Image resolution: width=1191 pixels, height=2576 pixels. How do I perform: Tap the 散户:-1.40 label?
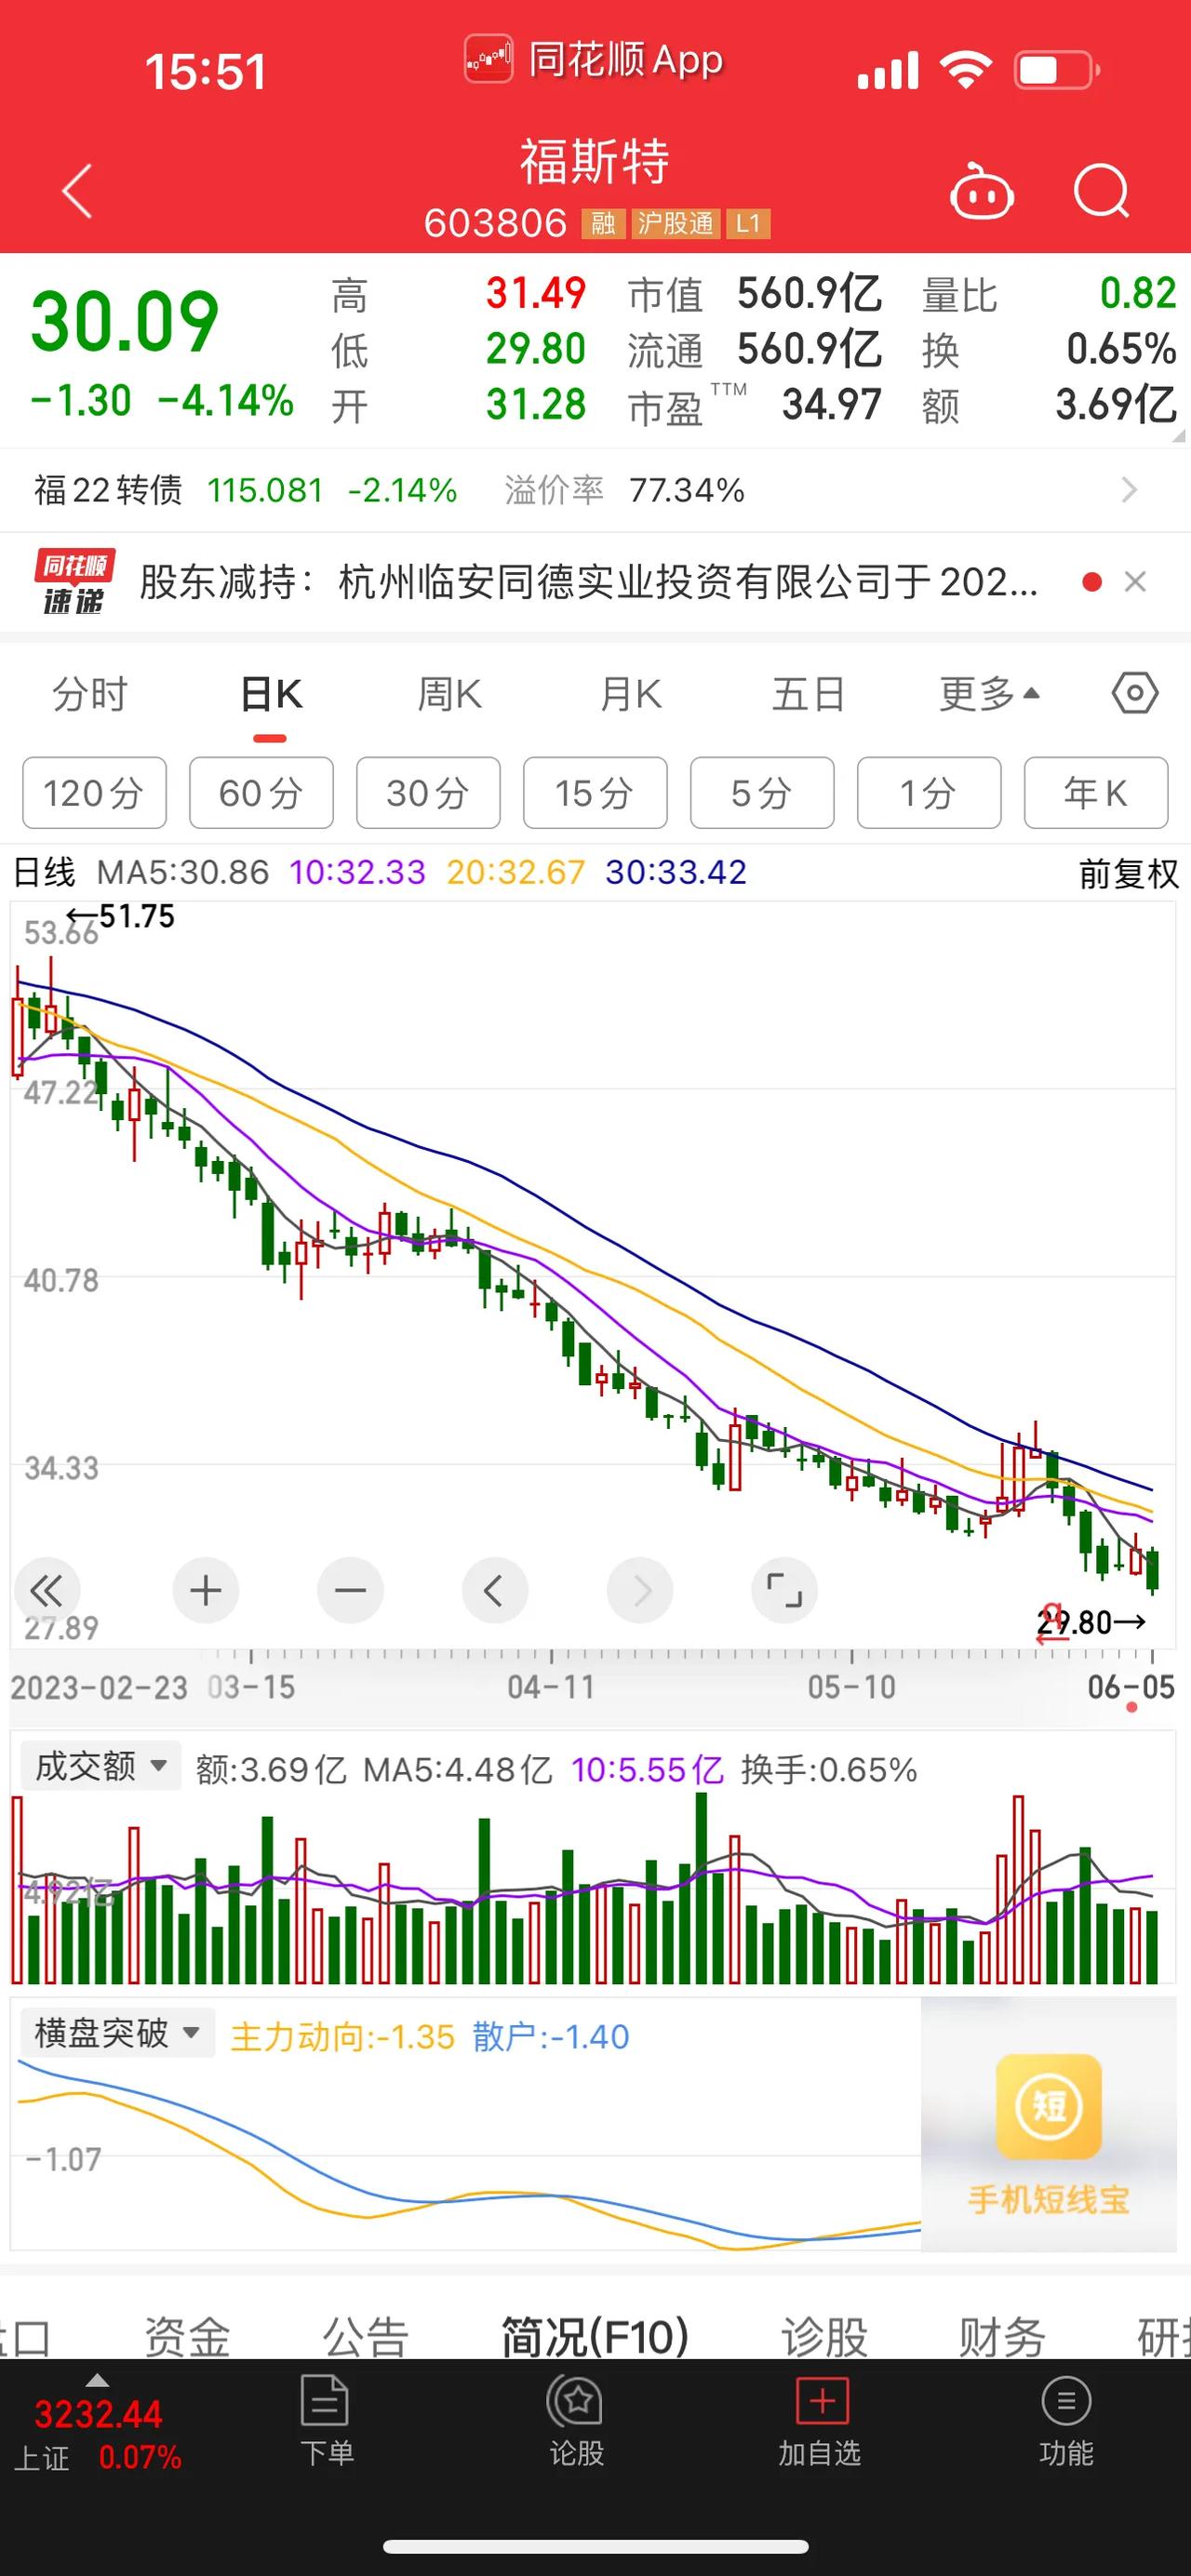551,2036
